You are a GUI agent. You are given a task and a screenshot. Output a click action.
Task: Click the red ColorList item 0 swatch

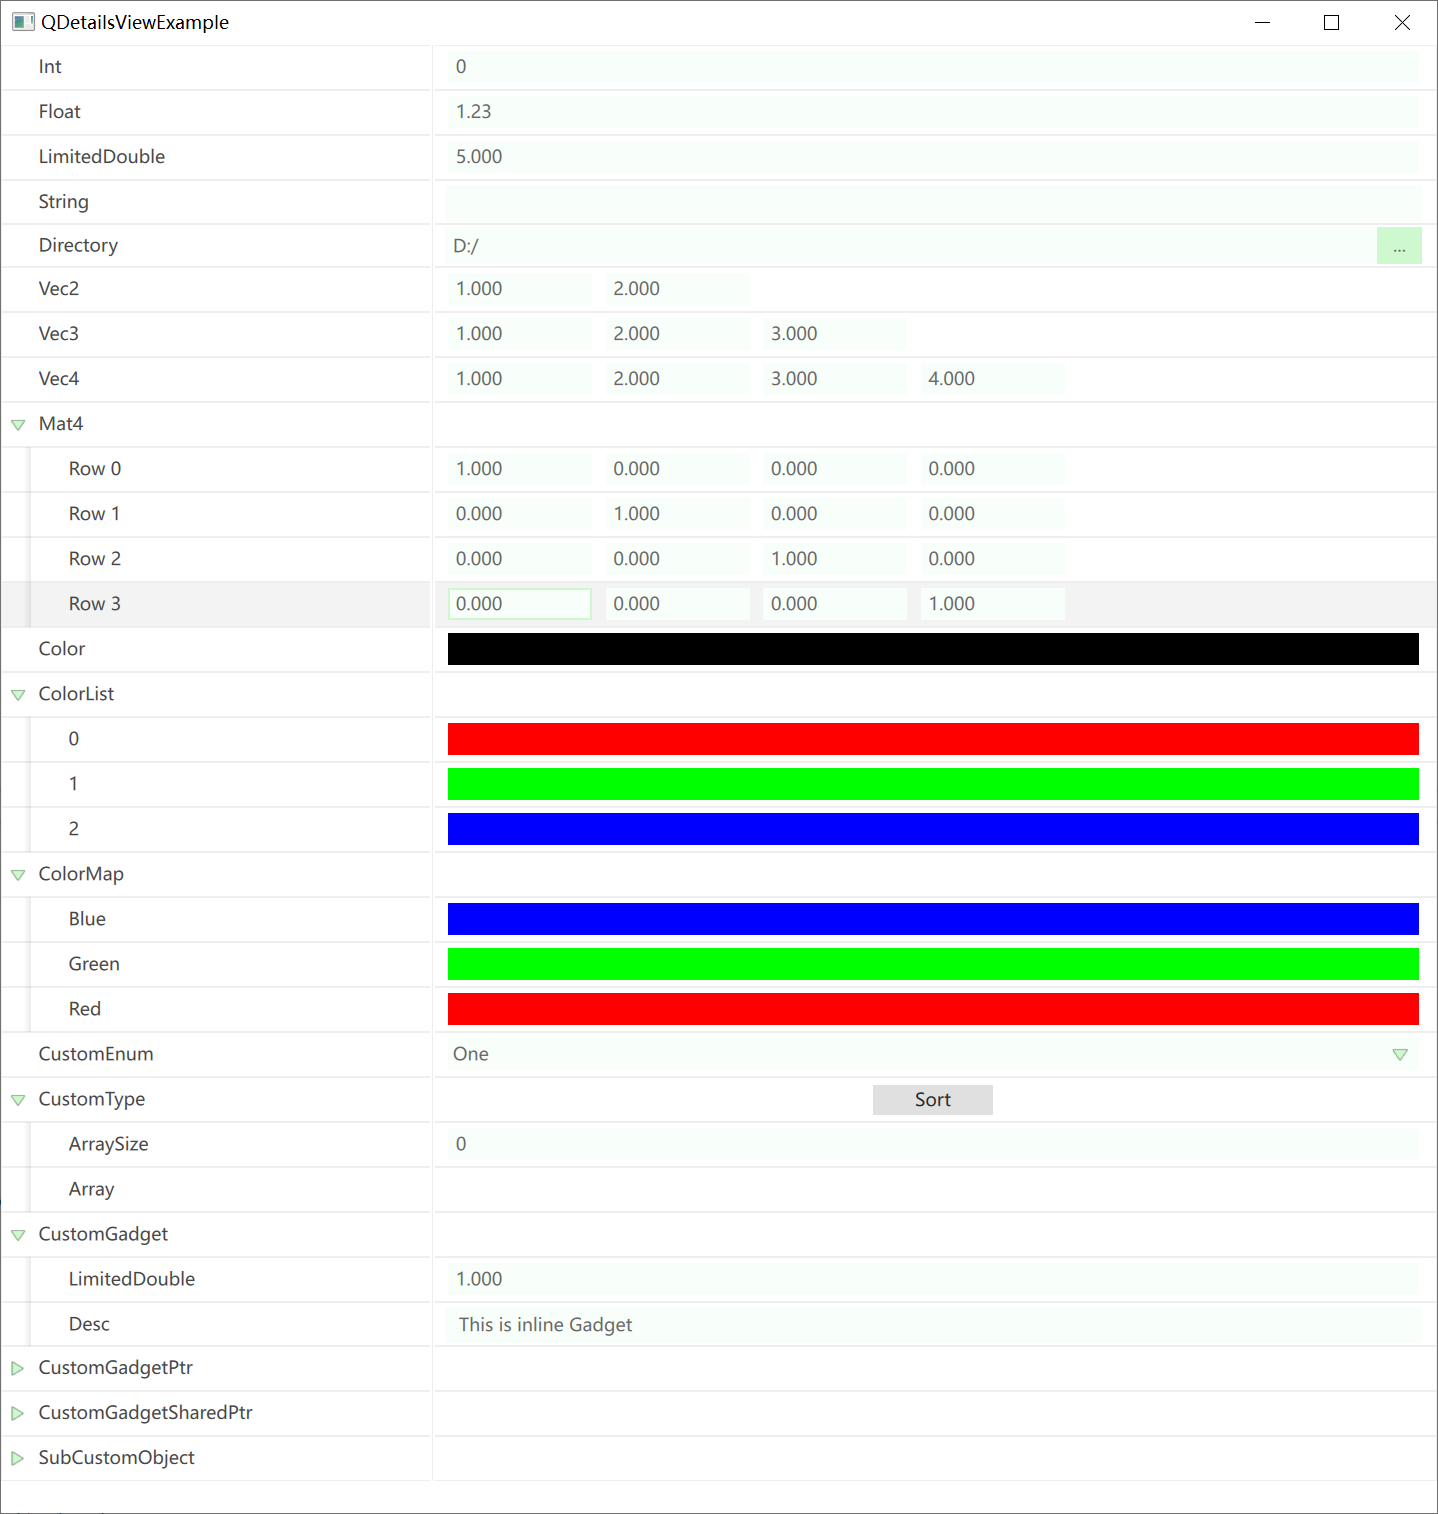932,739
